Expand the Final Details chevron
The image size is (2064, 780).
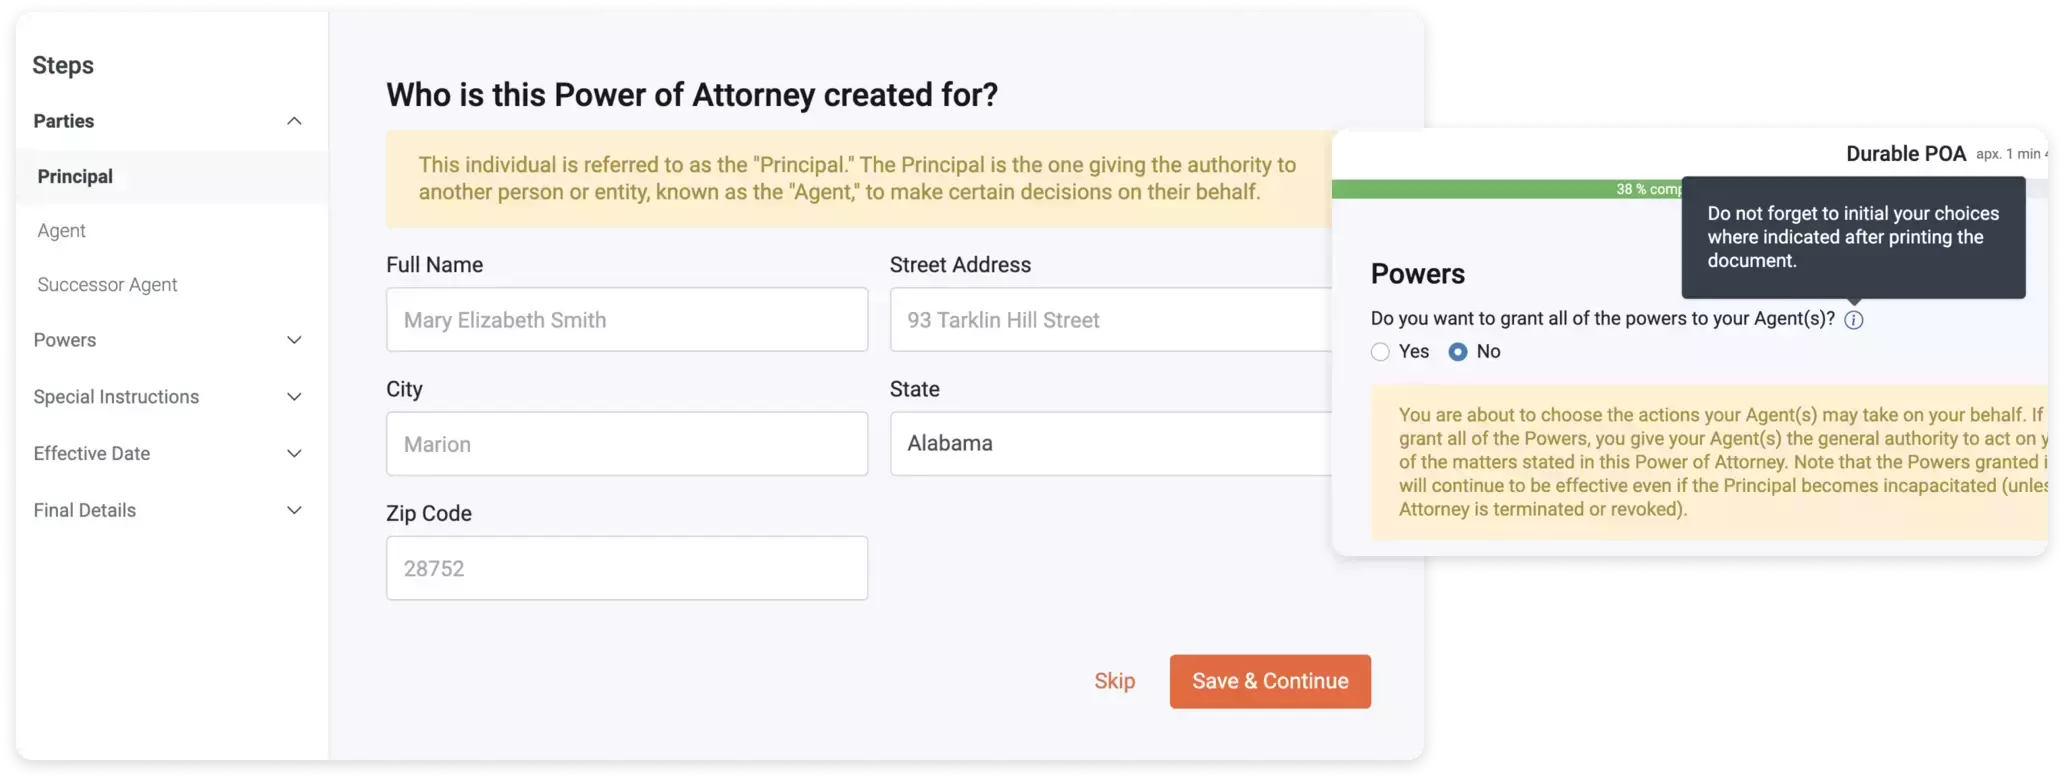tap(294, 510)
